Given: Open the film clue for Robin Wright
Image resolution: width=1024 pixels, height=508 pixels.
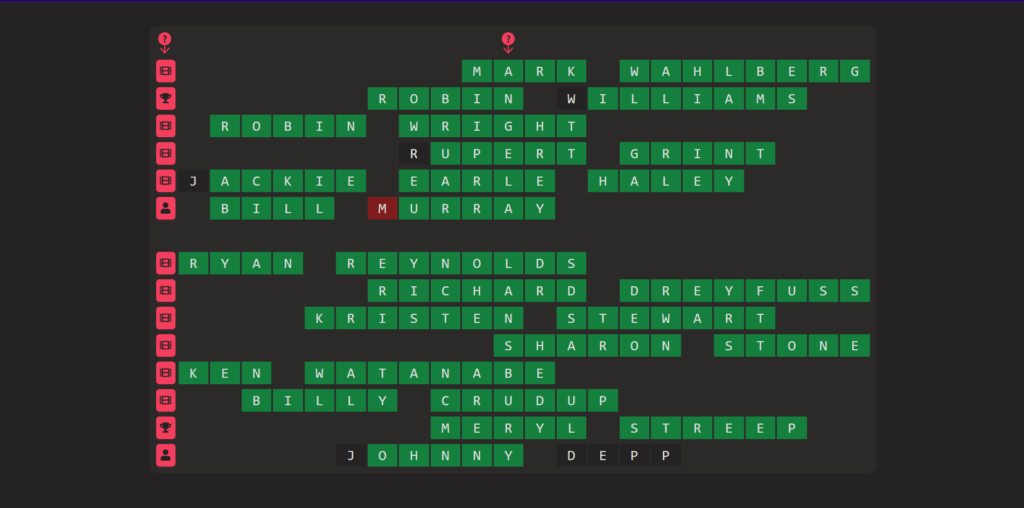Looking at the screenshot, I should point(165,126).
